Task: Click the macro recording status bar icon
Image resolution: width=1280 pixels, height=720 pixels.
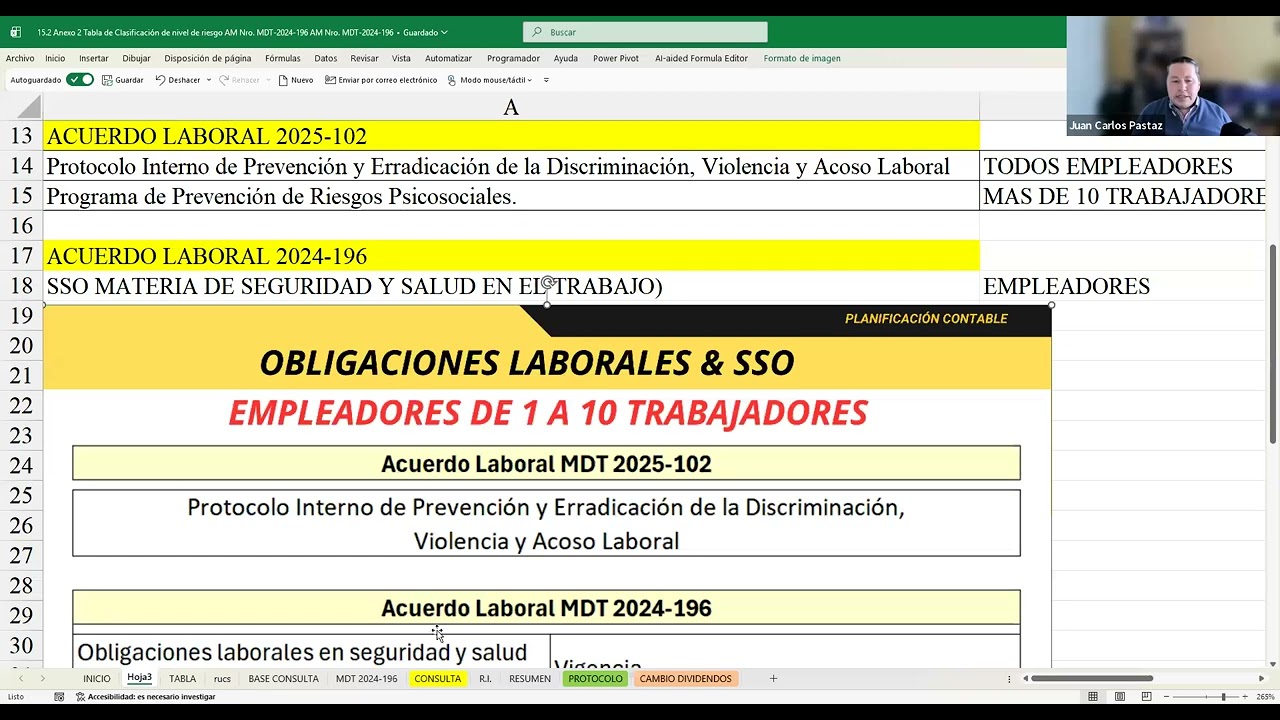Action: [x=59, y=697]
